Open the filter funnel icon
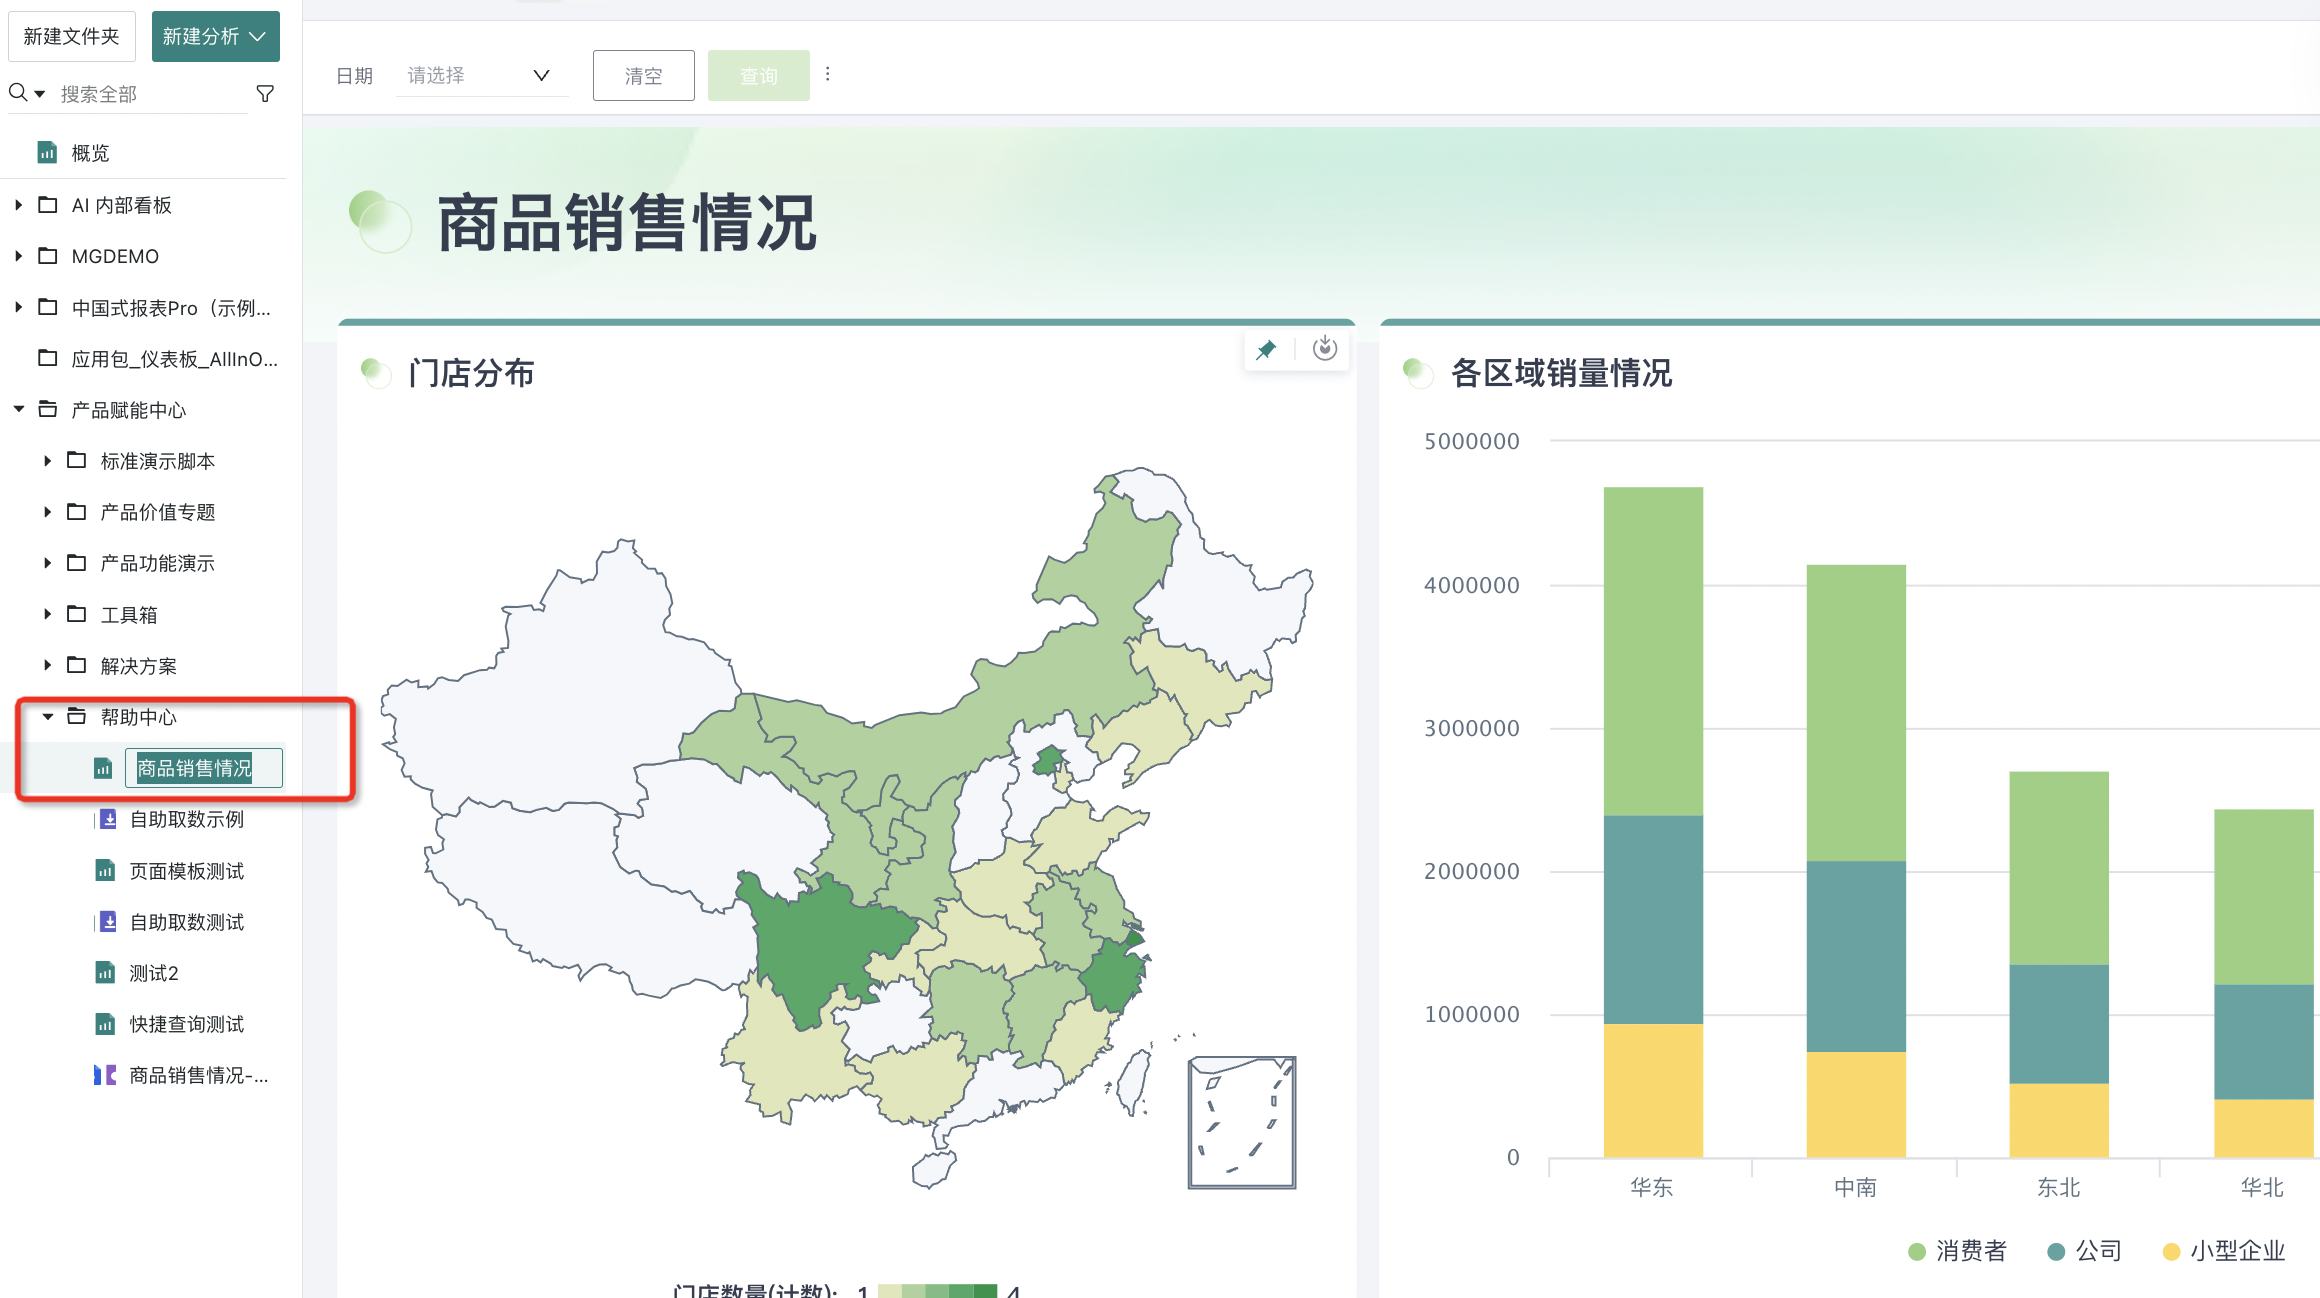Viewport: 2320px width, 1298px height. 265,94
